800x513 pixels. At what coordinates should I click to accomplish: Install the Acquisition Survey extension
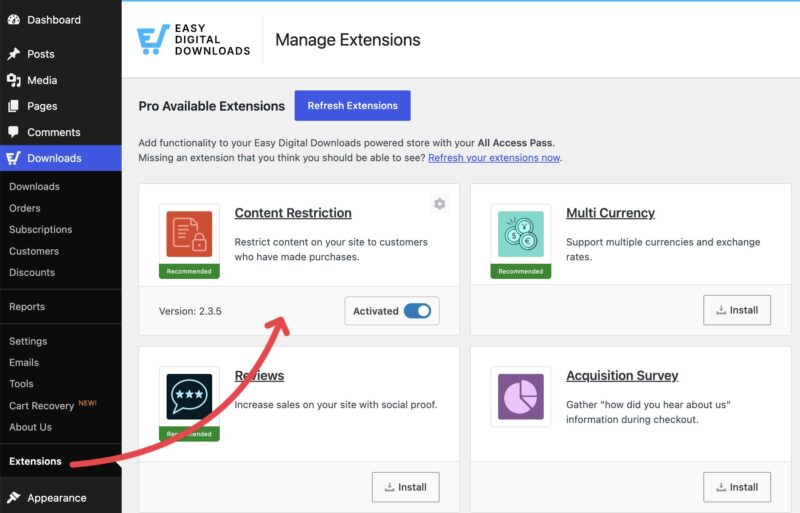737,487
